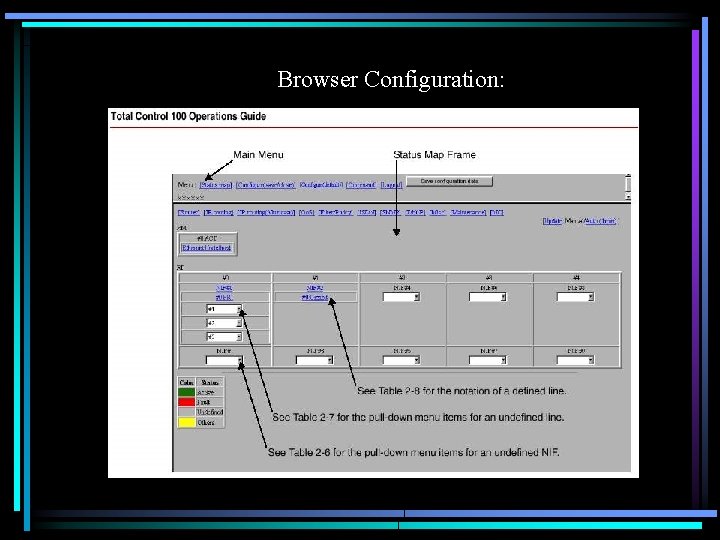
Task: Click the Save configuration data button
Action: click(449, 181)
